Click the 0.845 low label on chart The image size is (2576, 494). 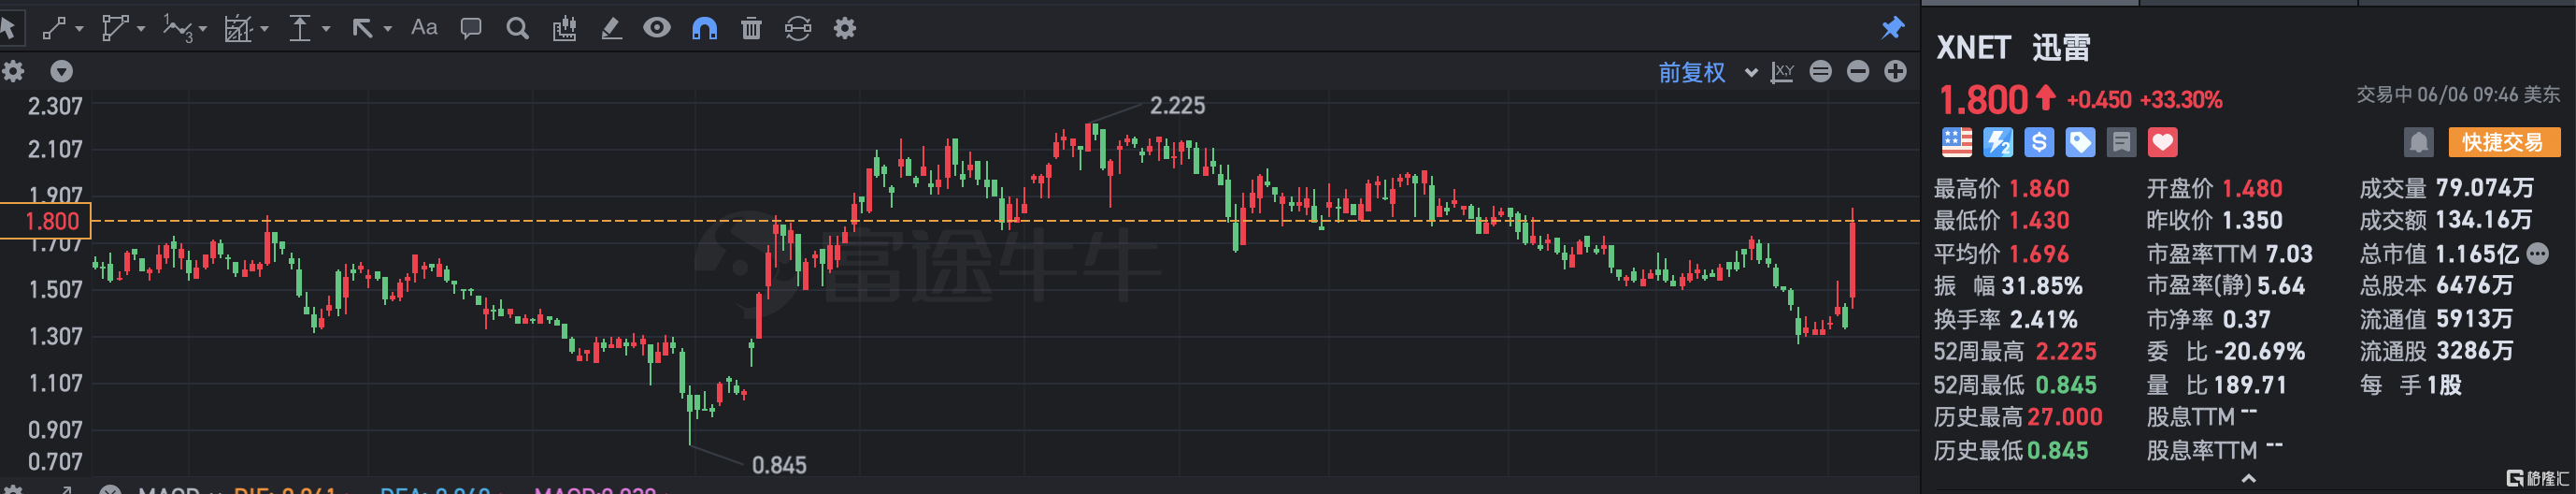(x=779, y=465)
